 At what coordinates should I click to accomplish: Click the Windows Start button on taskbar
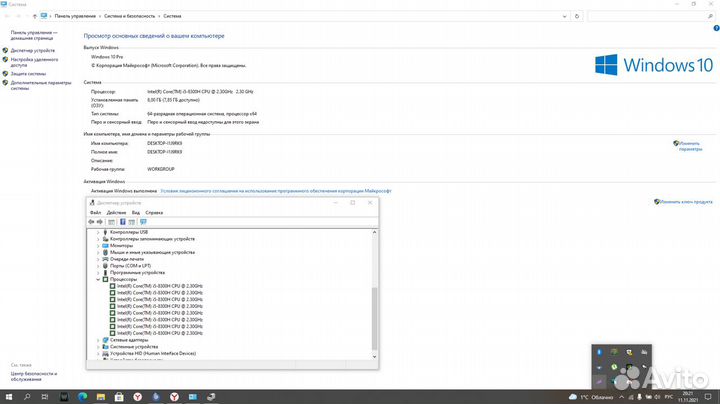pos(9,397)
